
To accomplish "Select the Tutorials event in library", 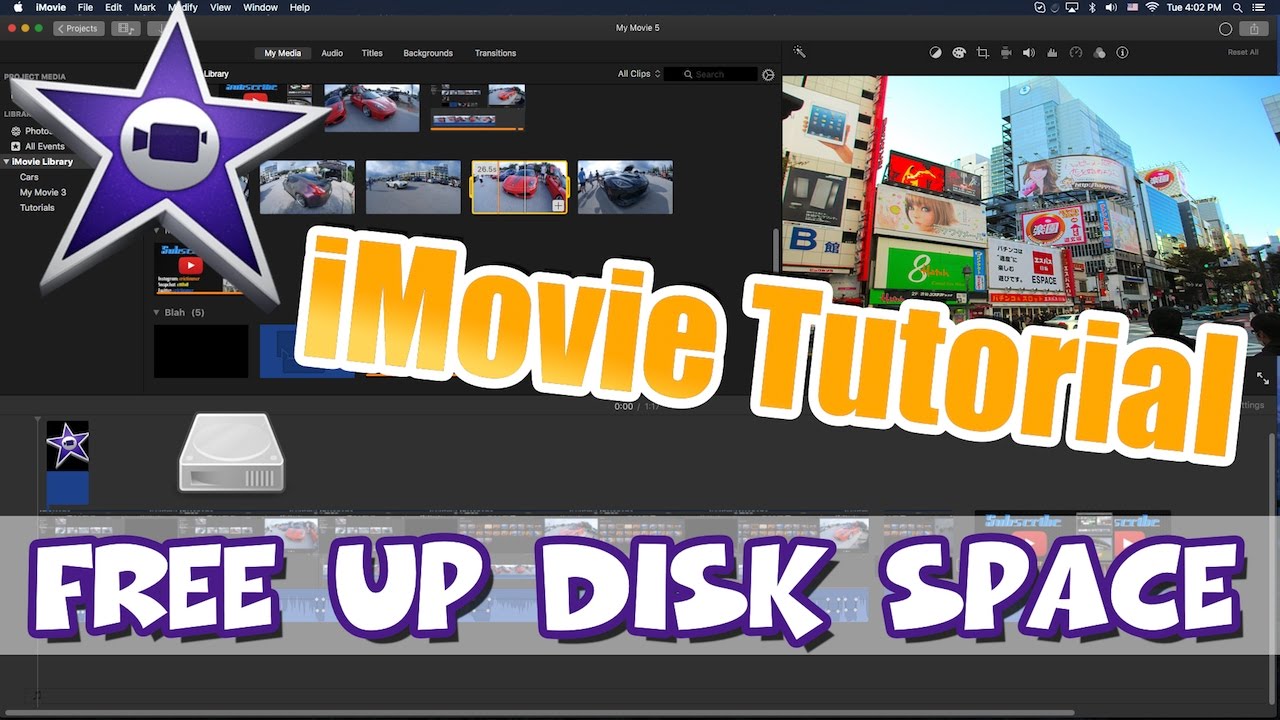I will [x=37, y=208].
